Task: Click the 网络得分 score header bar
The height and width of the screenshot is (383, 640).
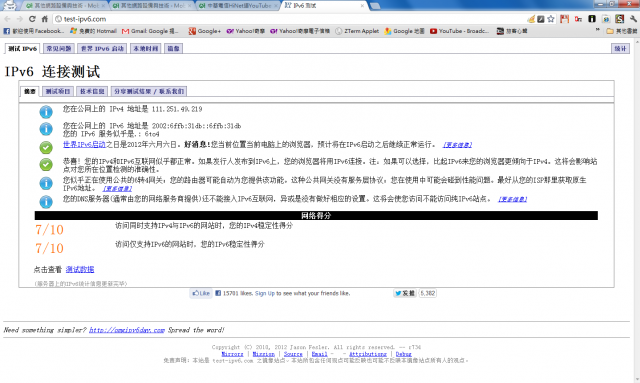Action: (316, 216)
